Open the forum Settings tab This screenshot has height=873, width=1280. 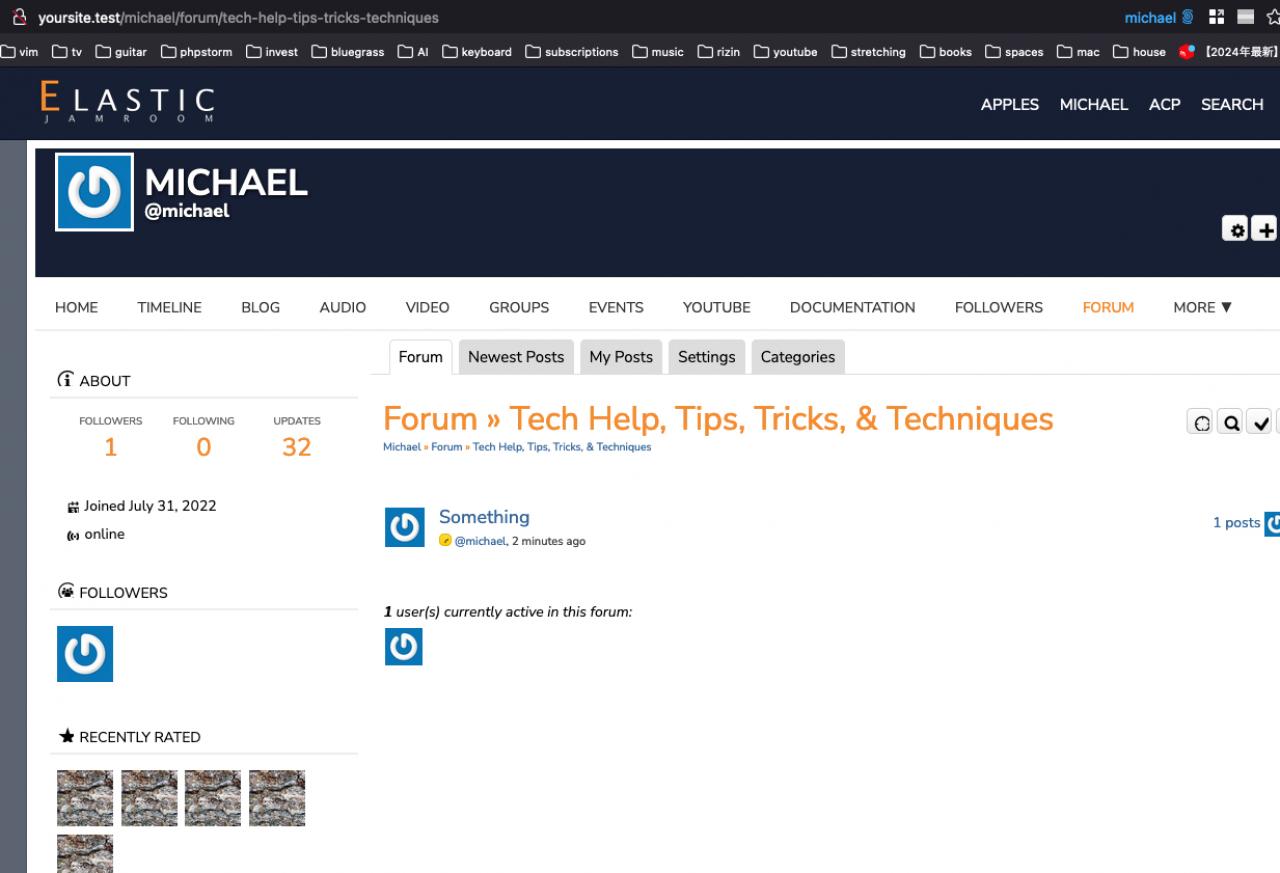(x=706, y=357)
